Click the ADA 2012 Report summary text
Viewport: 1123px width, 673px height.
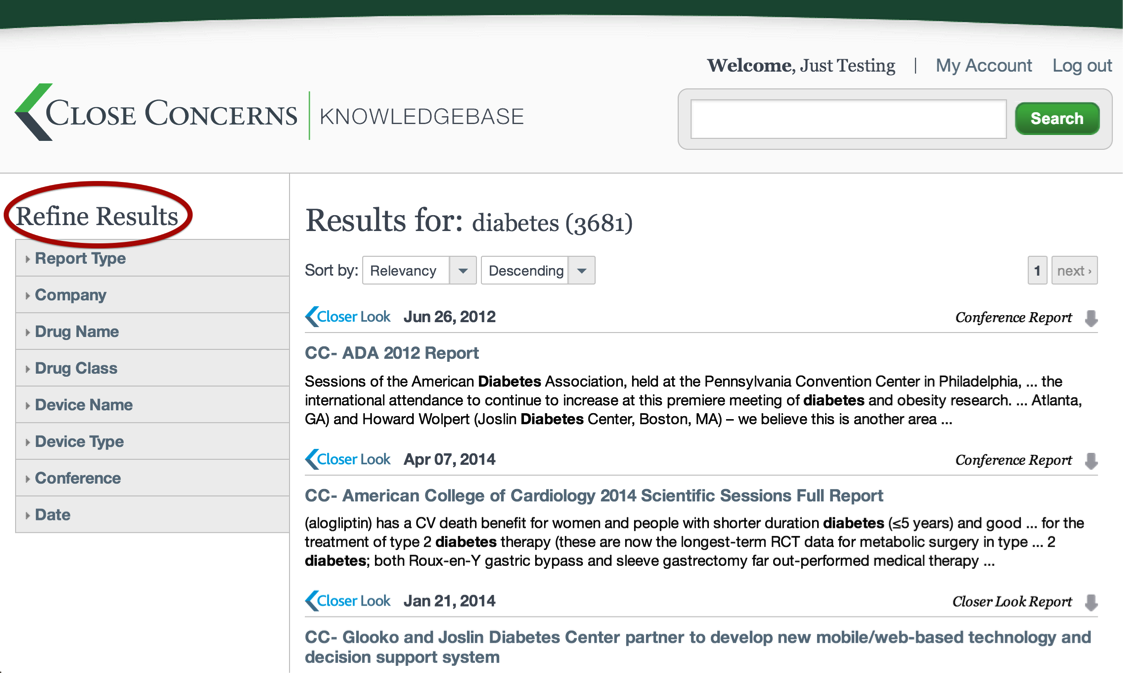693,400
